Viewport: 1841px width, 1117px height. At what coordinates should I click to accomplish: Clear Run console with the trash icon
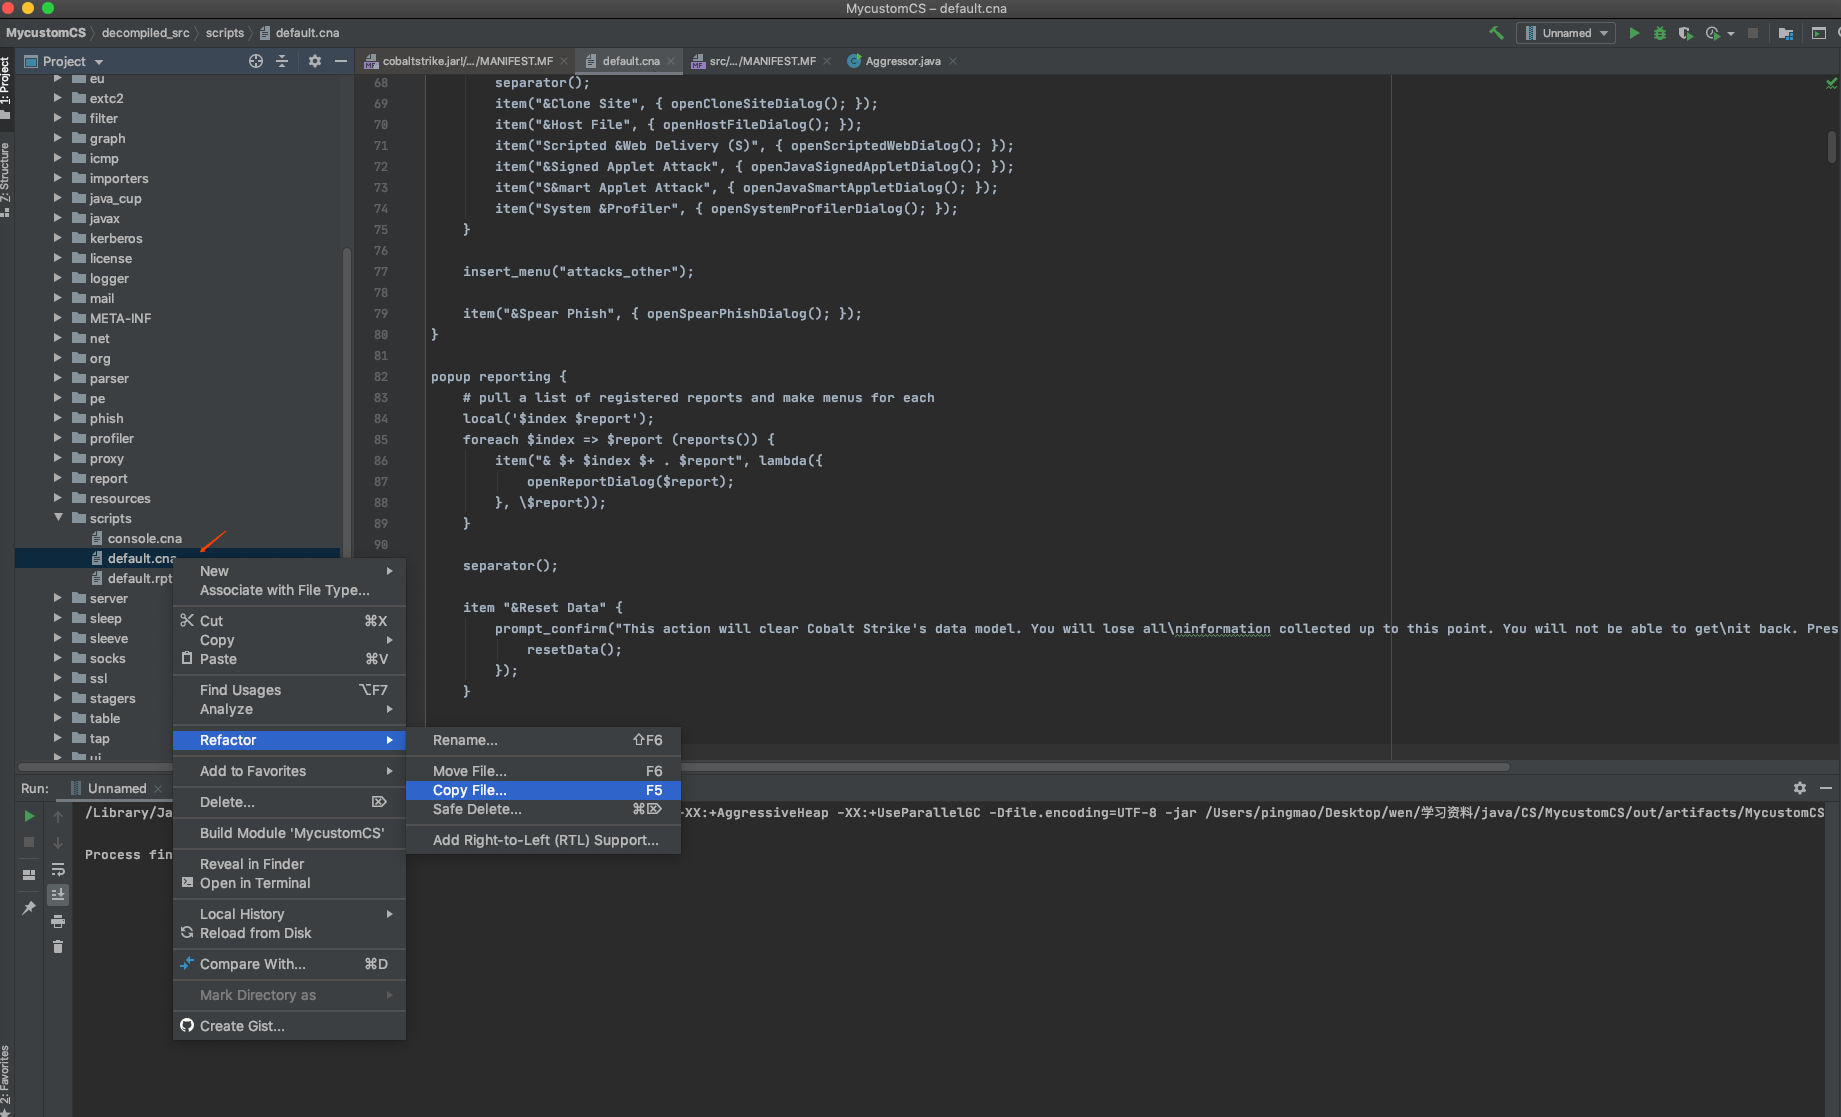(58, 947)
